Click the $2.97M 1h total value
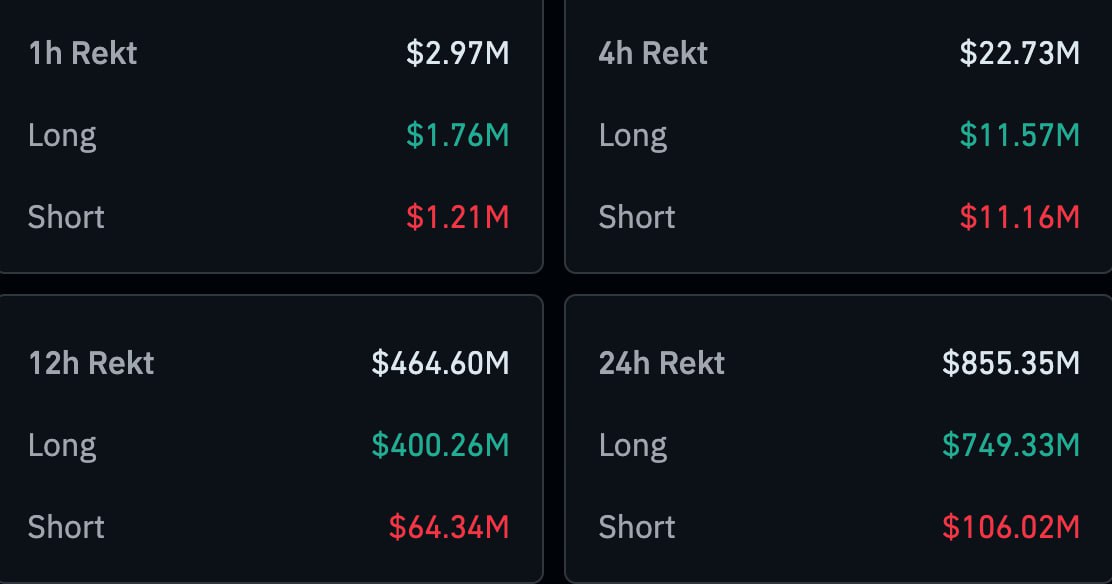The width and height of the screenshot is (1112, 584). click(457, 53)
